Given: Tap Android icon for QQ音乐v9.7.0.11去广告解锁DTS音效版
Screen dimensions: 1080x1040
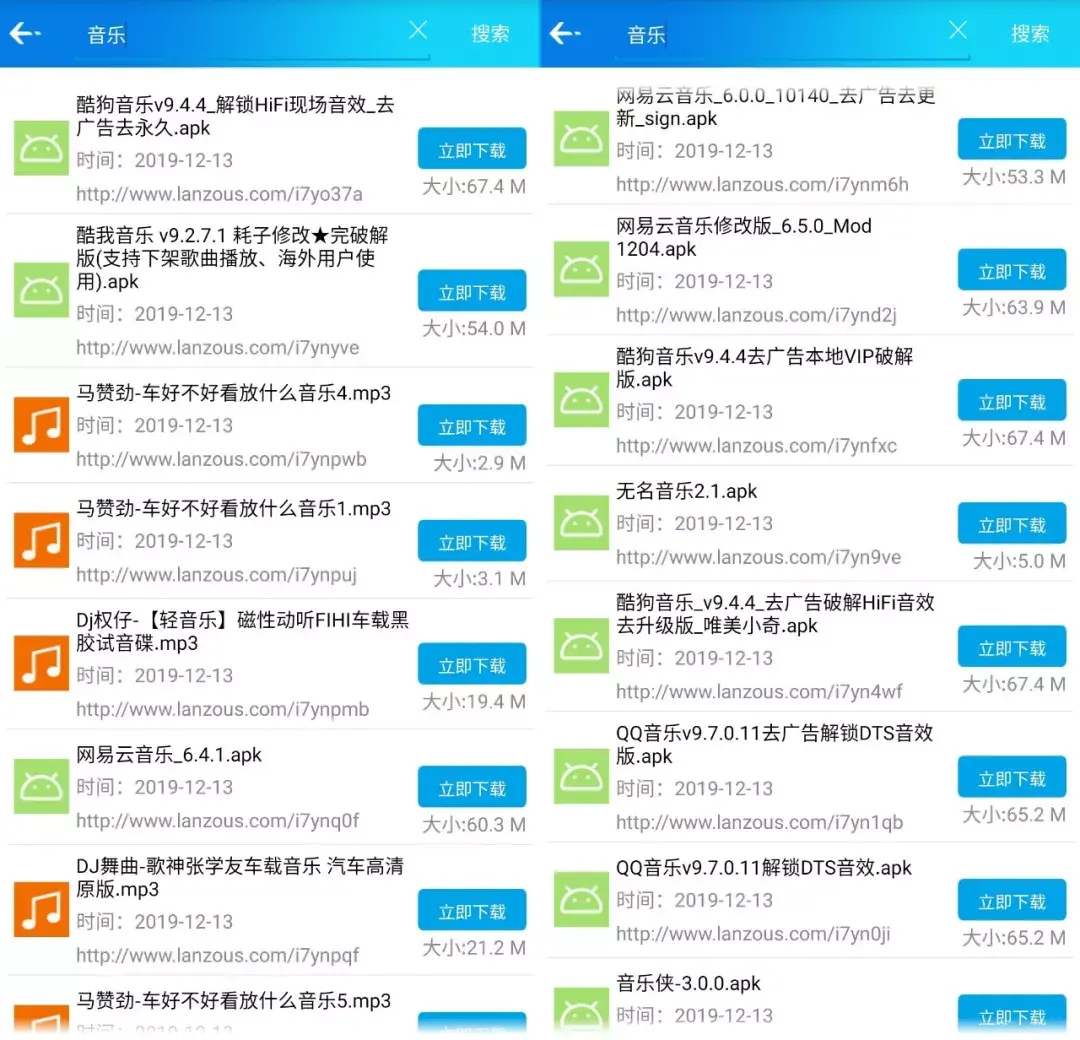Looking at the screenshot, I should coord(581,776).
